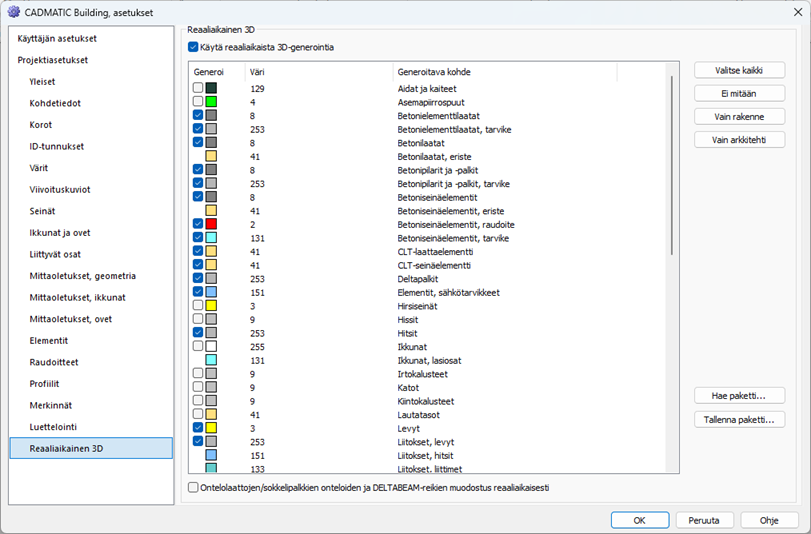
Task: Click the blue swatch for Elementit, sähkötarvikkeet
Action: click(211, 292)
